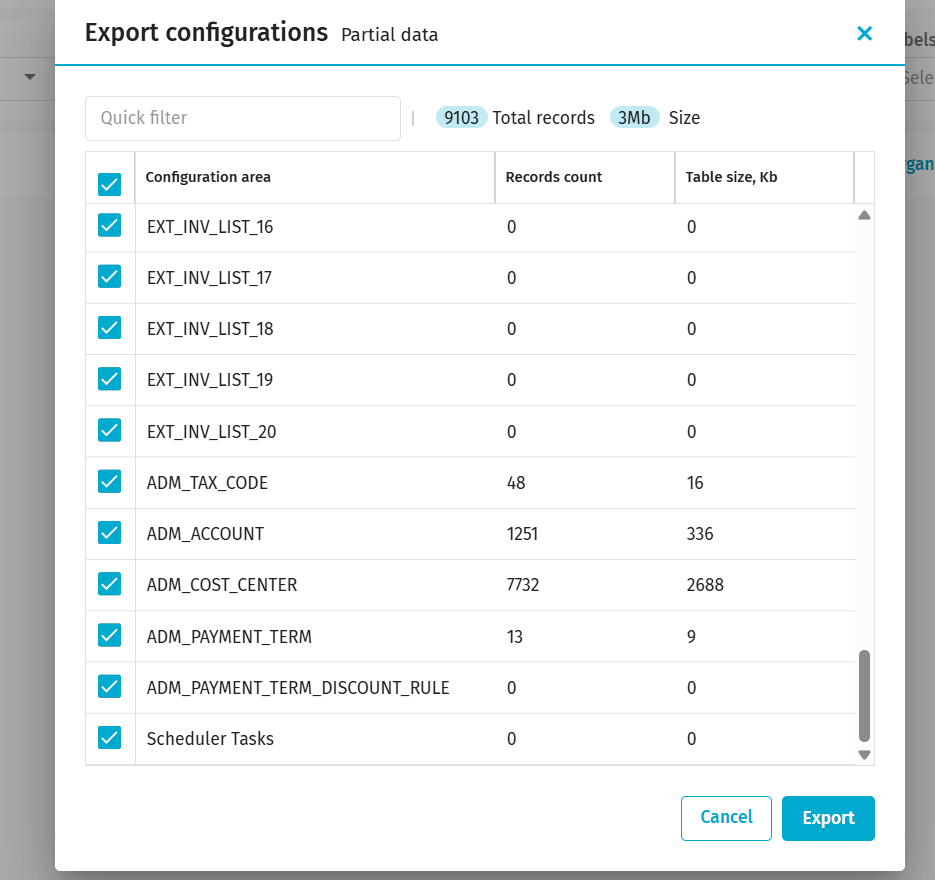This screenshot has height=880, width=935.
Task: Sort by Configuration area column header
Action: [208, 177]
